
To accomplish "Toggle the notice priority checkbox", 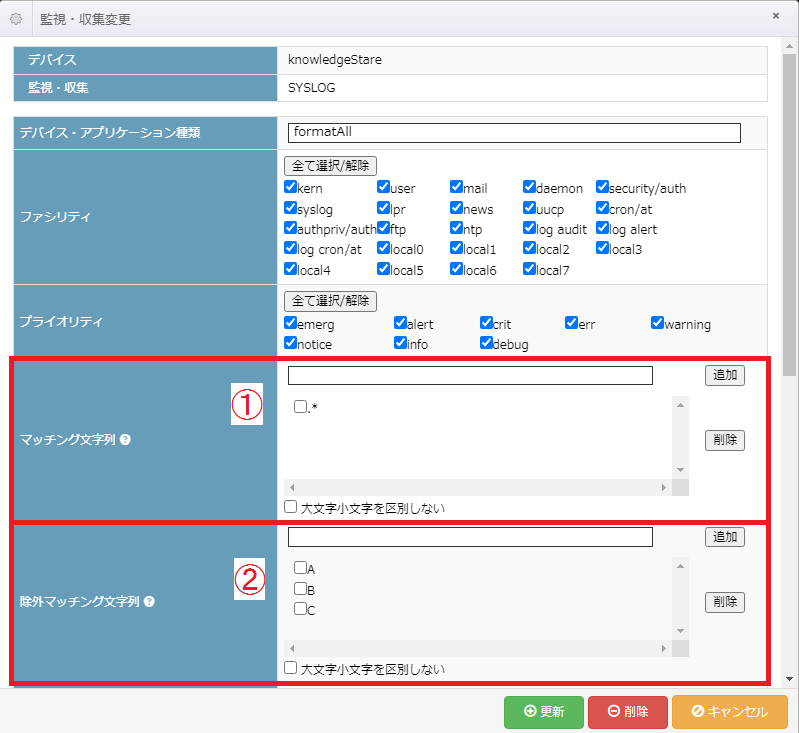I will click(x=290, y=343).
